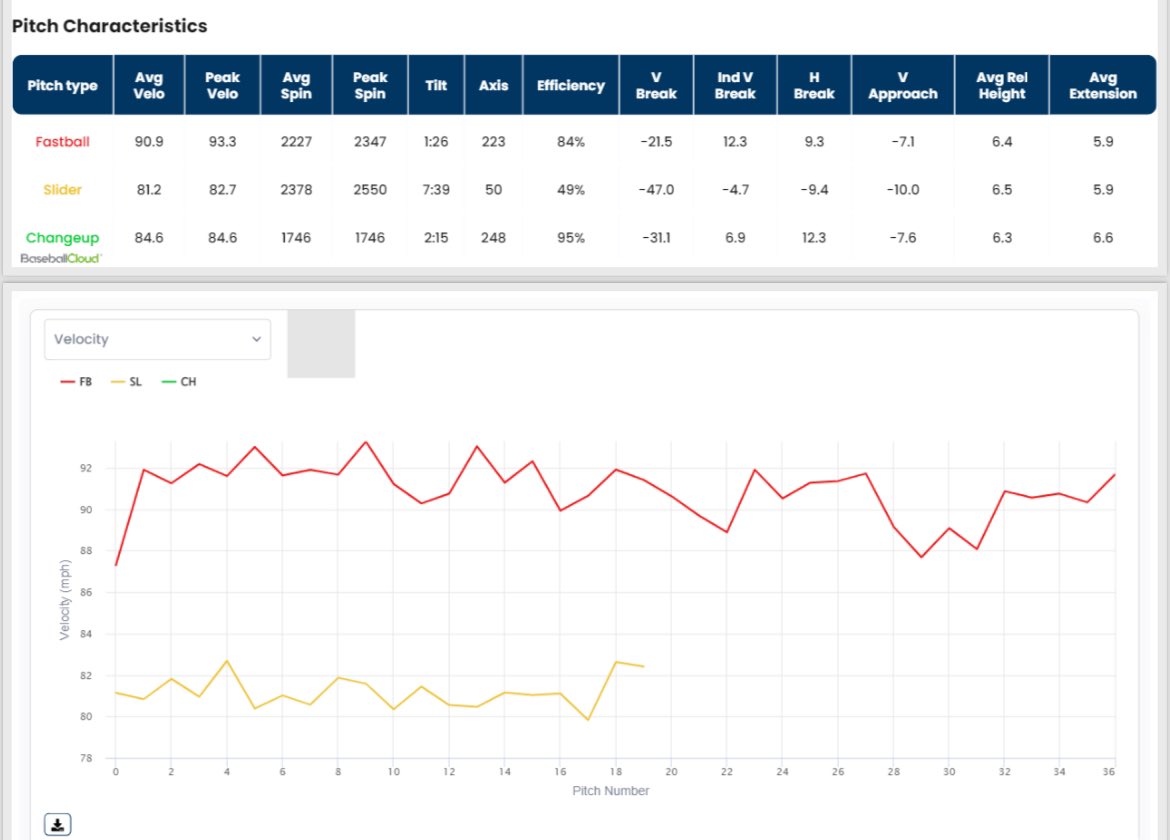
Task: Toggle the FB series in legend
Action: tap(76, 381)
